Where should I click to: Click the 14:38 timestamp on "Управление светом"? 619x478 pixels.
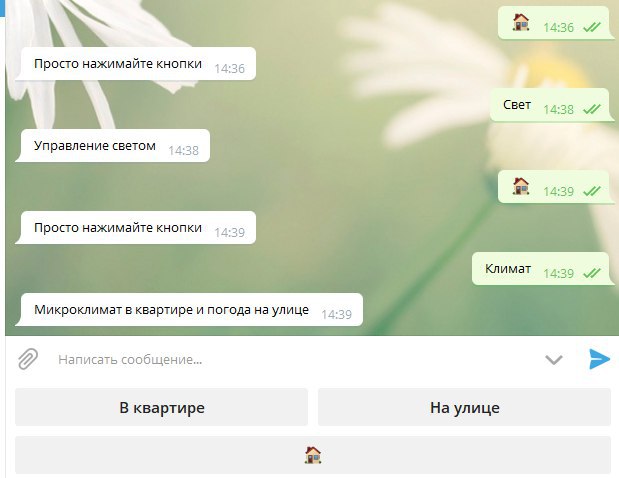(x=183, y=151)
